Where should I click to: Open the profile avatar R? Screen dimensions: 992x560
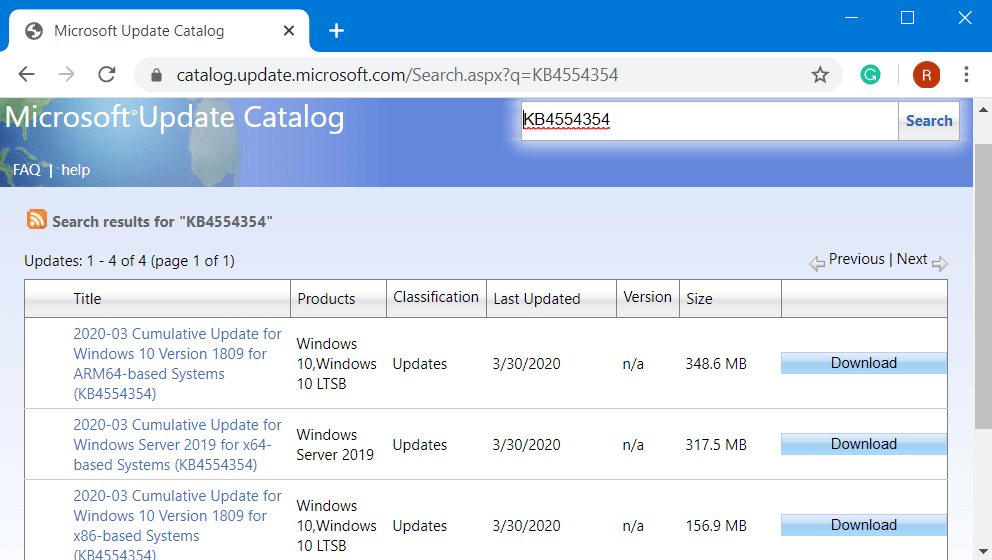point(926,75)
